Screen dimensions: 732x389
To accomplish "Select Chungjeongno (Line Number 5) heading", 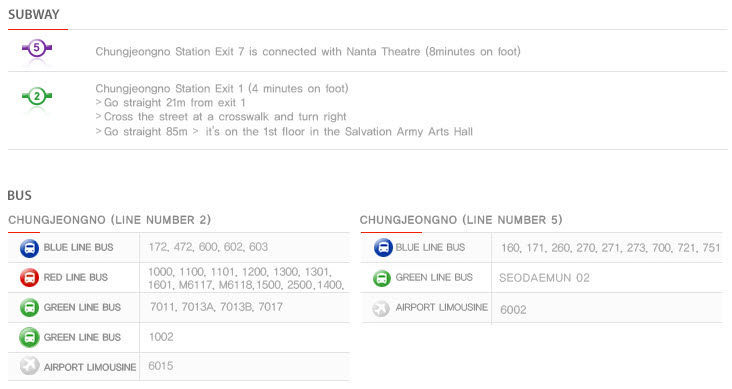I will [461, 220].
